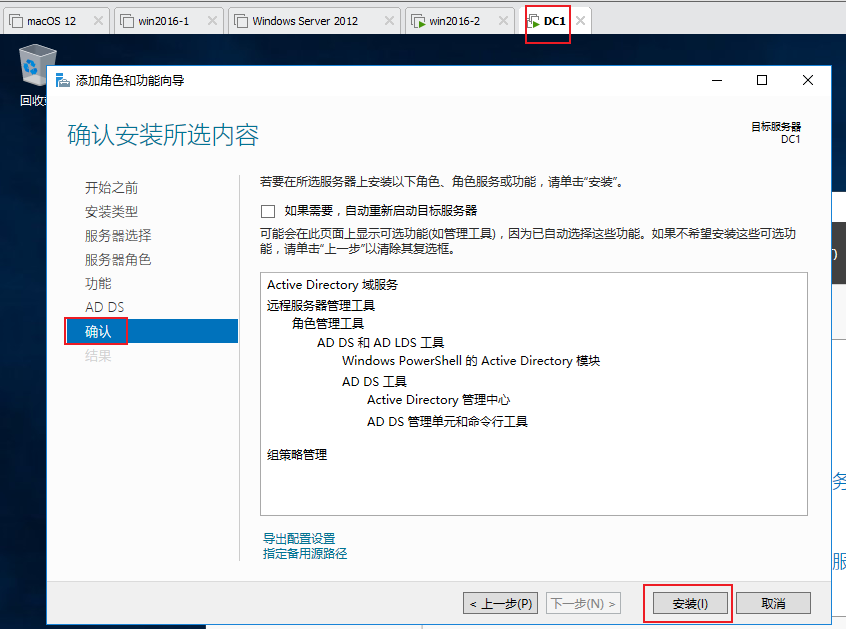Enable automatic restart of target server
The width and height of the screenshot is (846, 629).
tap(268, 211)
